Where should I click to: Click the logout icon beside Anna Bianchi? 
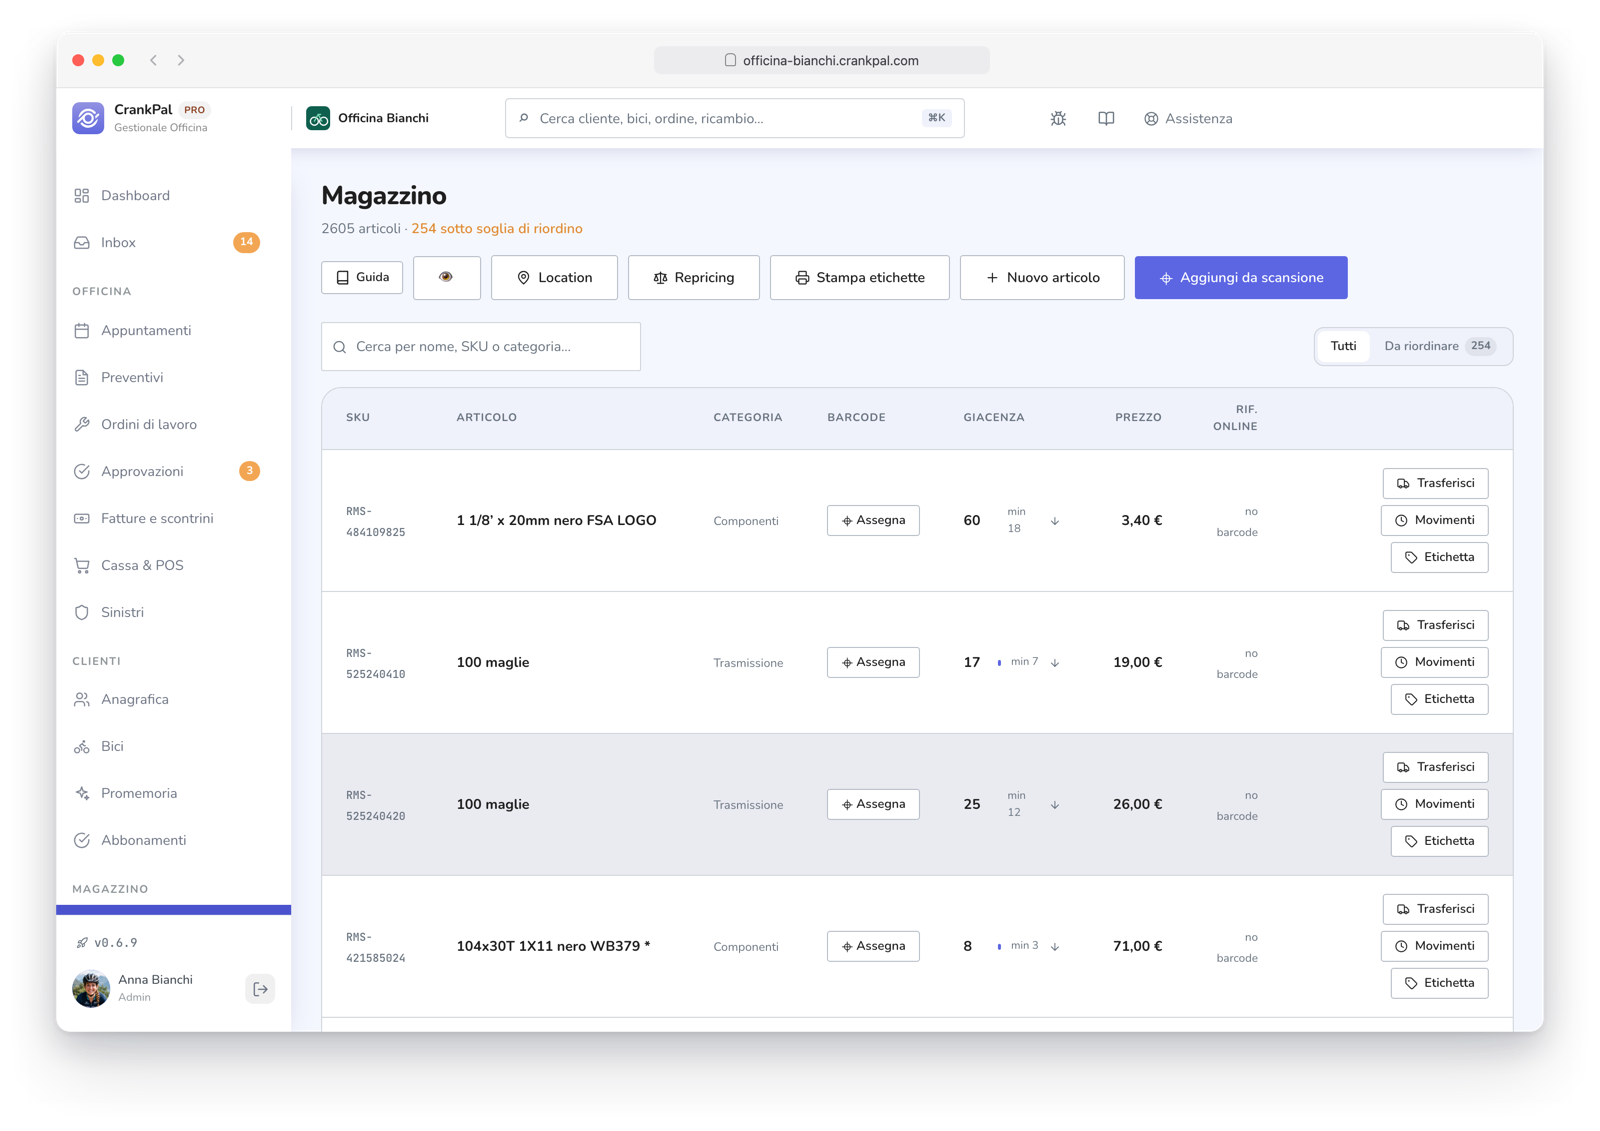260,989
